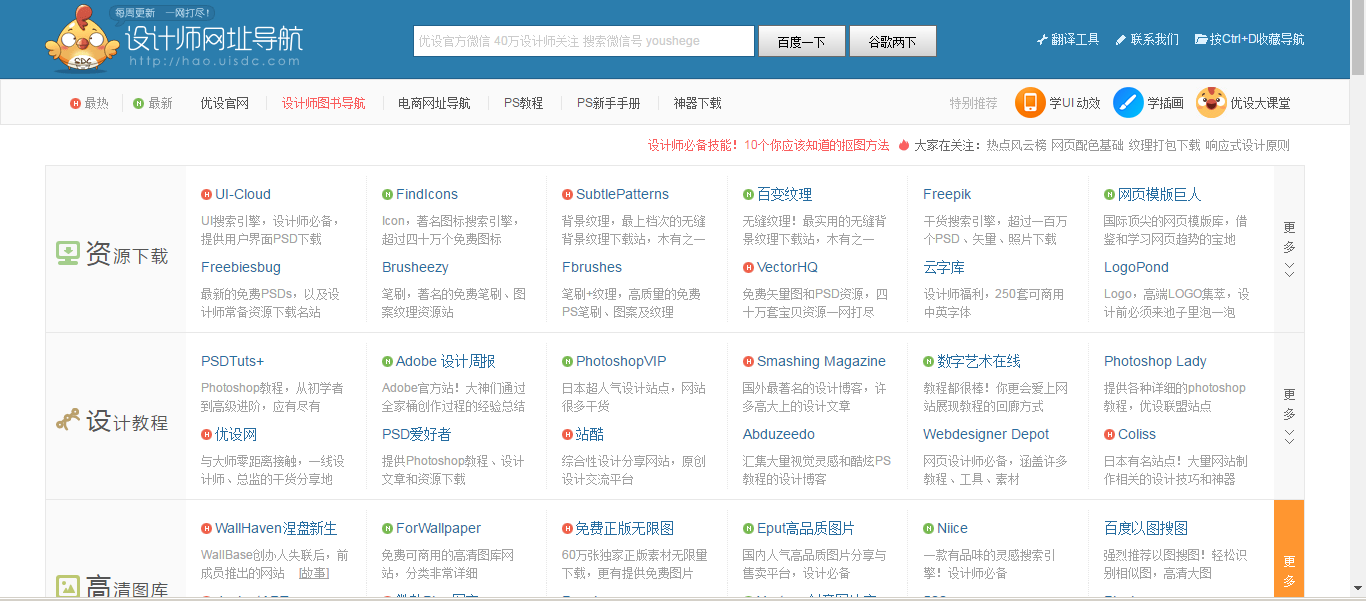The image size is (1366, 601).
Task: Open the SubtlePatterns link
Action: pyautogui.click(x=622, y=194)
